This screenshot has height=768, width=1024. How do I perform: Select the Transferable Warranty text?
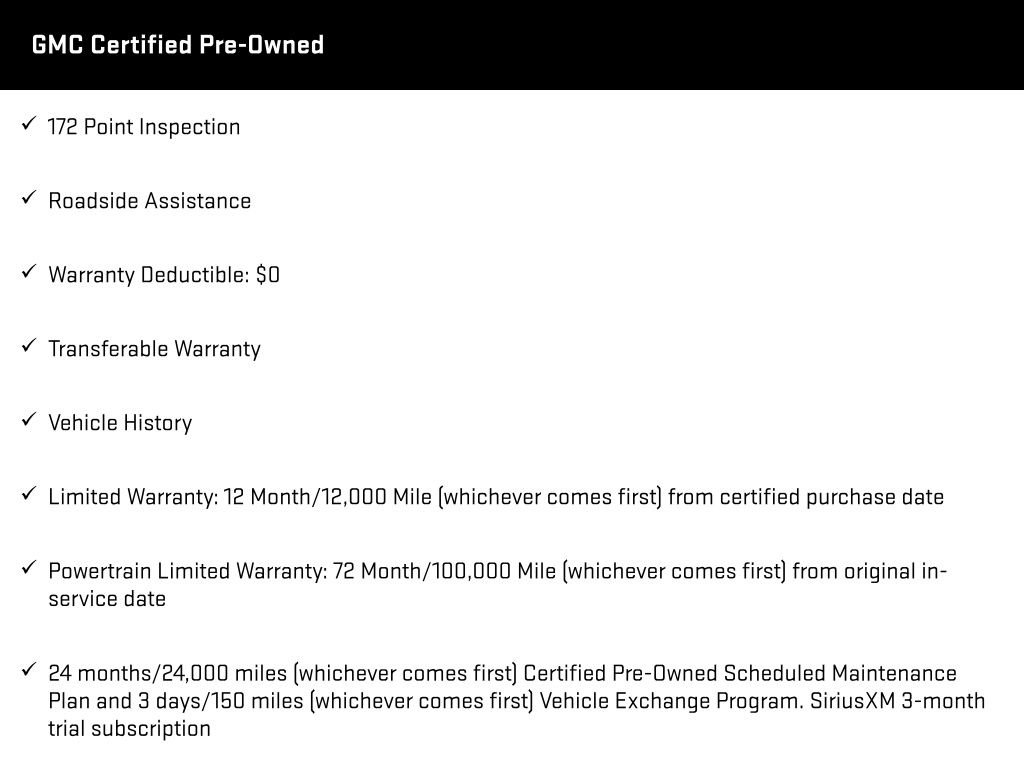(154, 349)
